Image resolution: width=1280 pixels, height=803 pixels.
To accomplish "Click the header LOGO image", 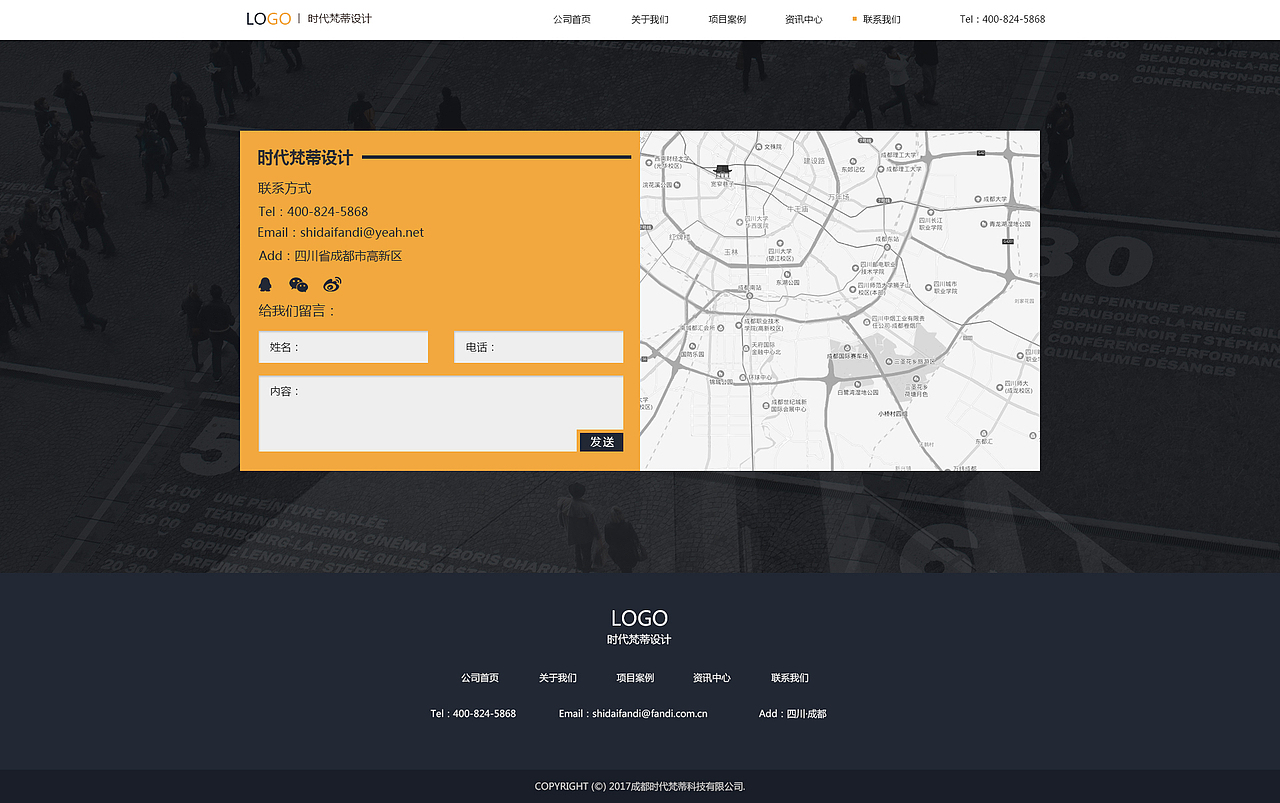I will 269,19.
